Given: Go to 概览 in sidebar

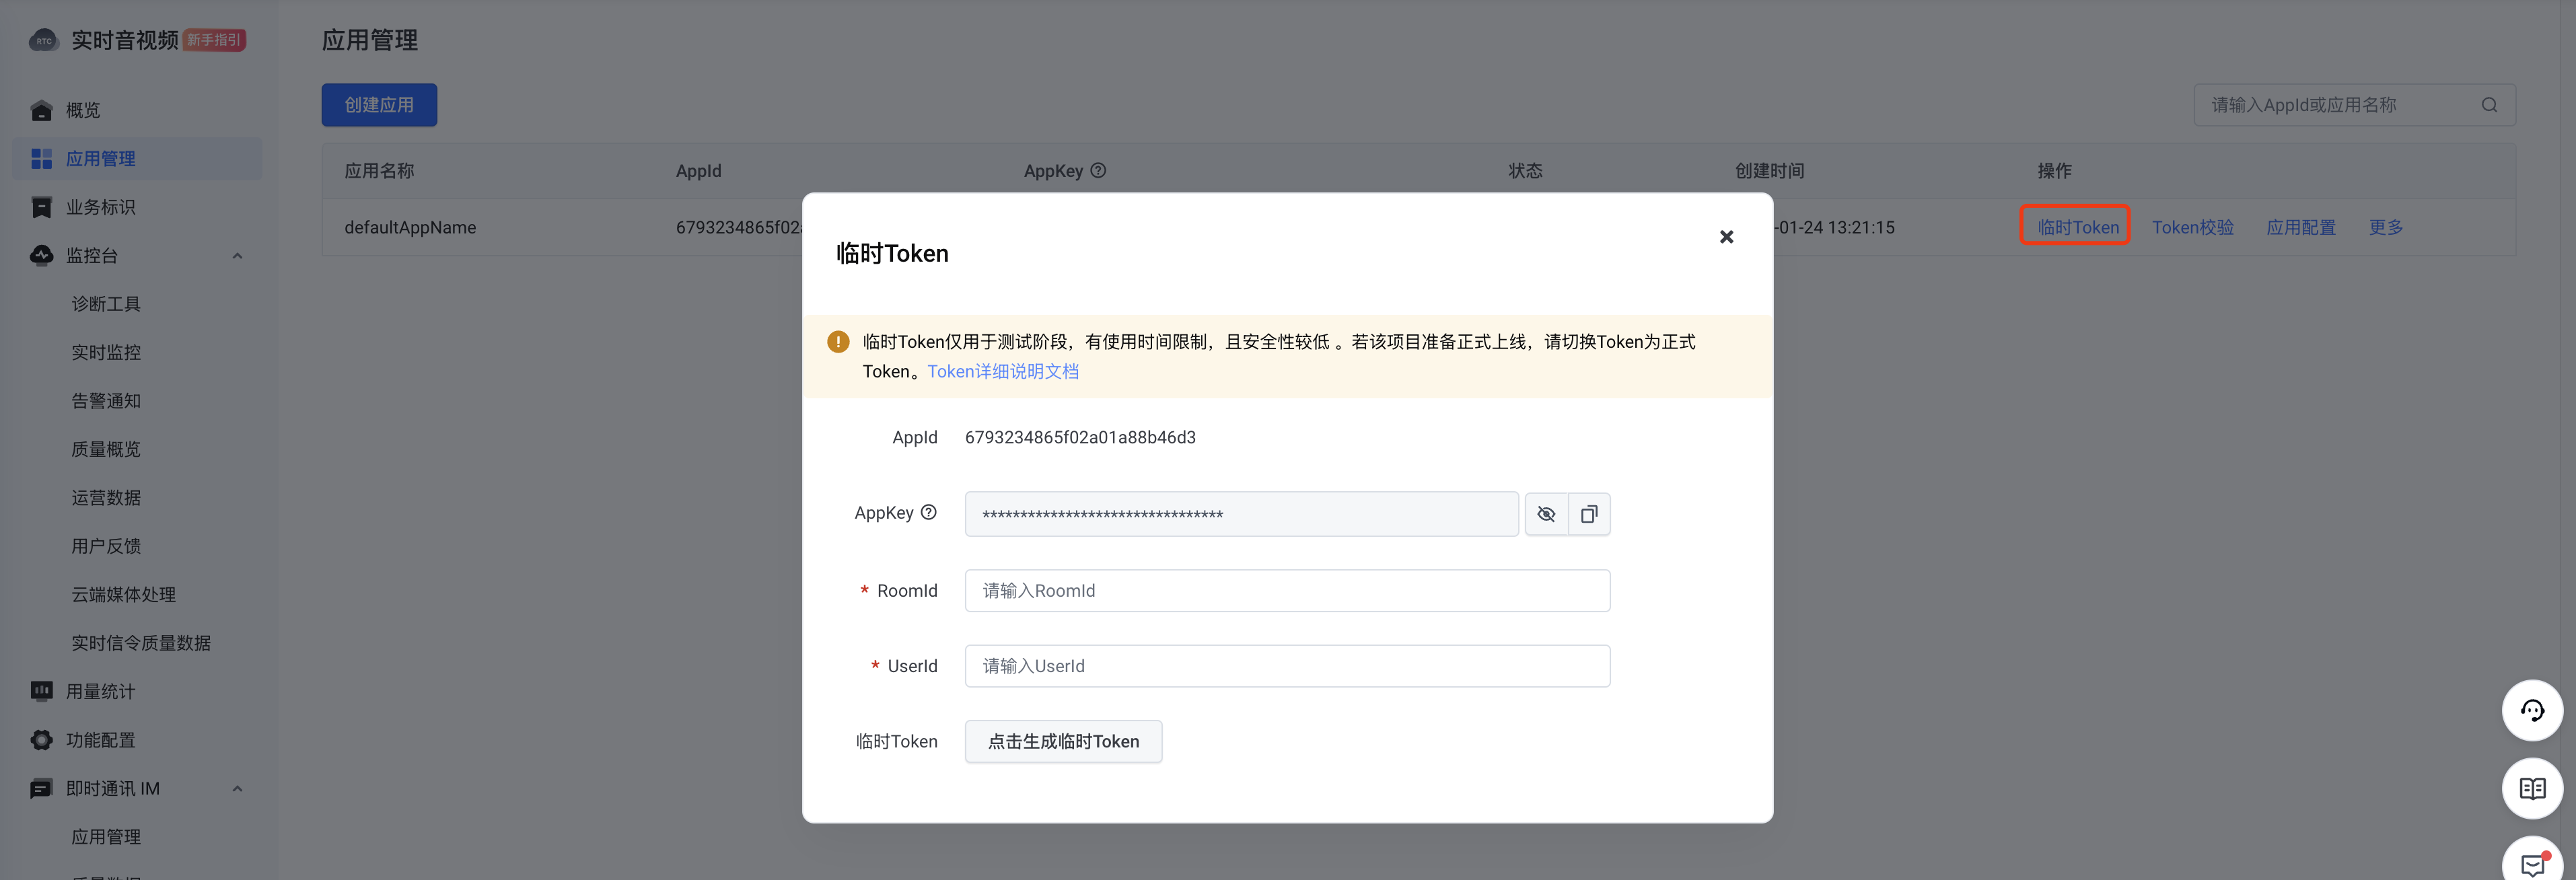Looking at the screenshot, I should pos(83,110).
